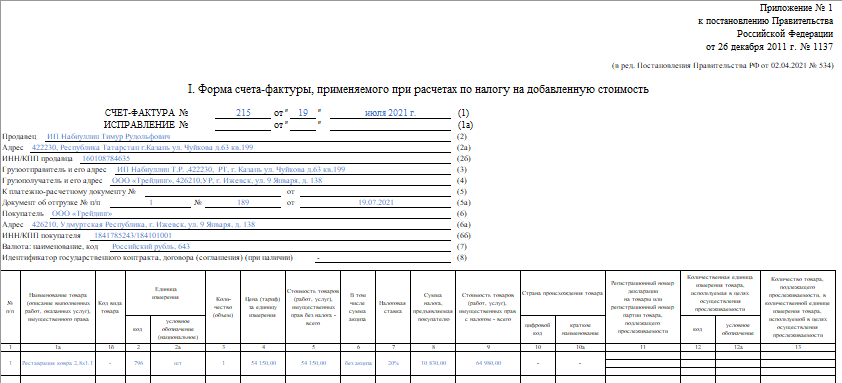Select the unit price cell 54 150,00
This screenshot has width=842, height=383.
(x=264, y=363)
